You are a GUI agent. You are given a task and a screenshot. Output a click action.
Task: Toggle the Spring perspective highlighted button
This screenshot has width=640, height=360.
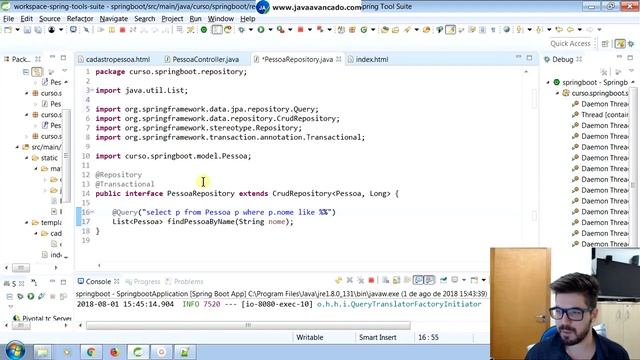(x=620, y=44)
